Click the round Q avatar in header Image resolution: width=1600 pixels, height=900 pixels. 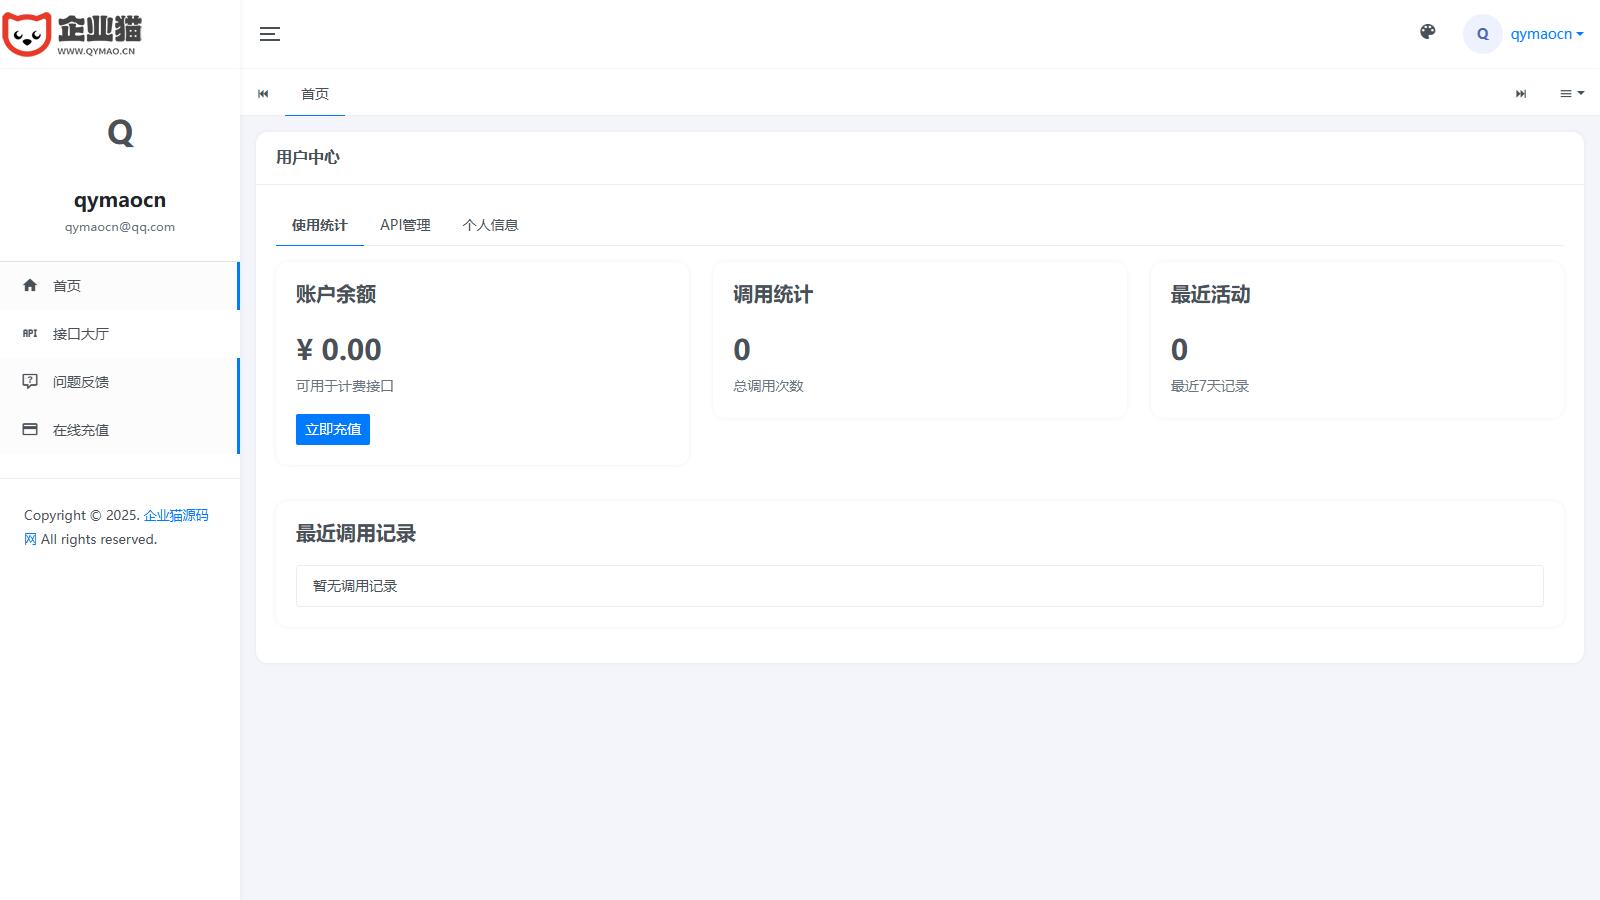coord(1482,34)
